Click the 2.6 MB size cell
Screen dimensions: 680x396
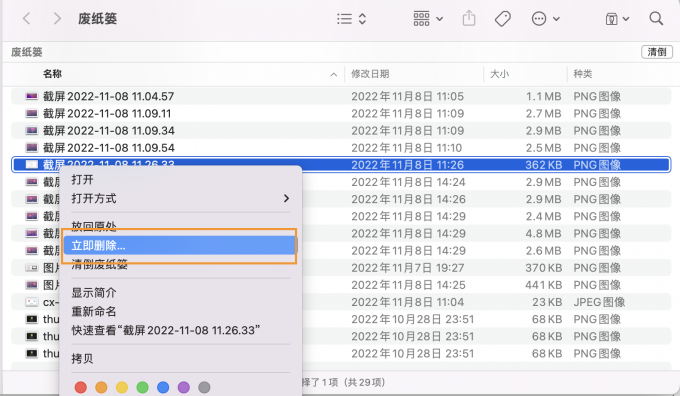coord(543,251)
